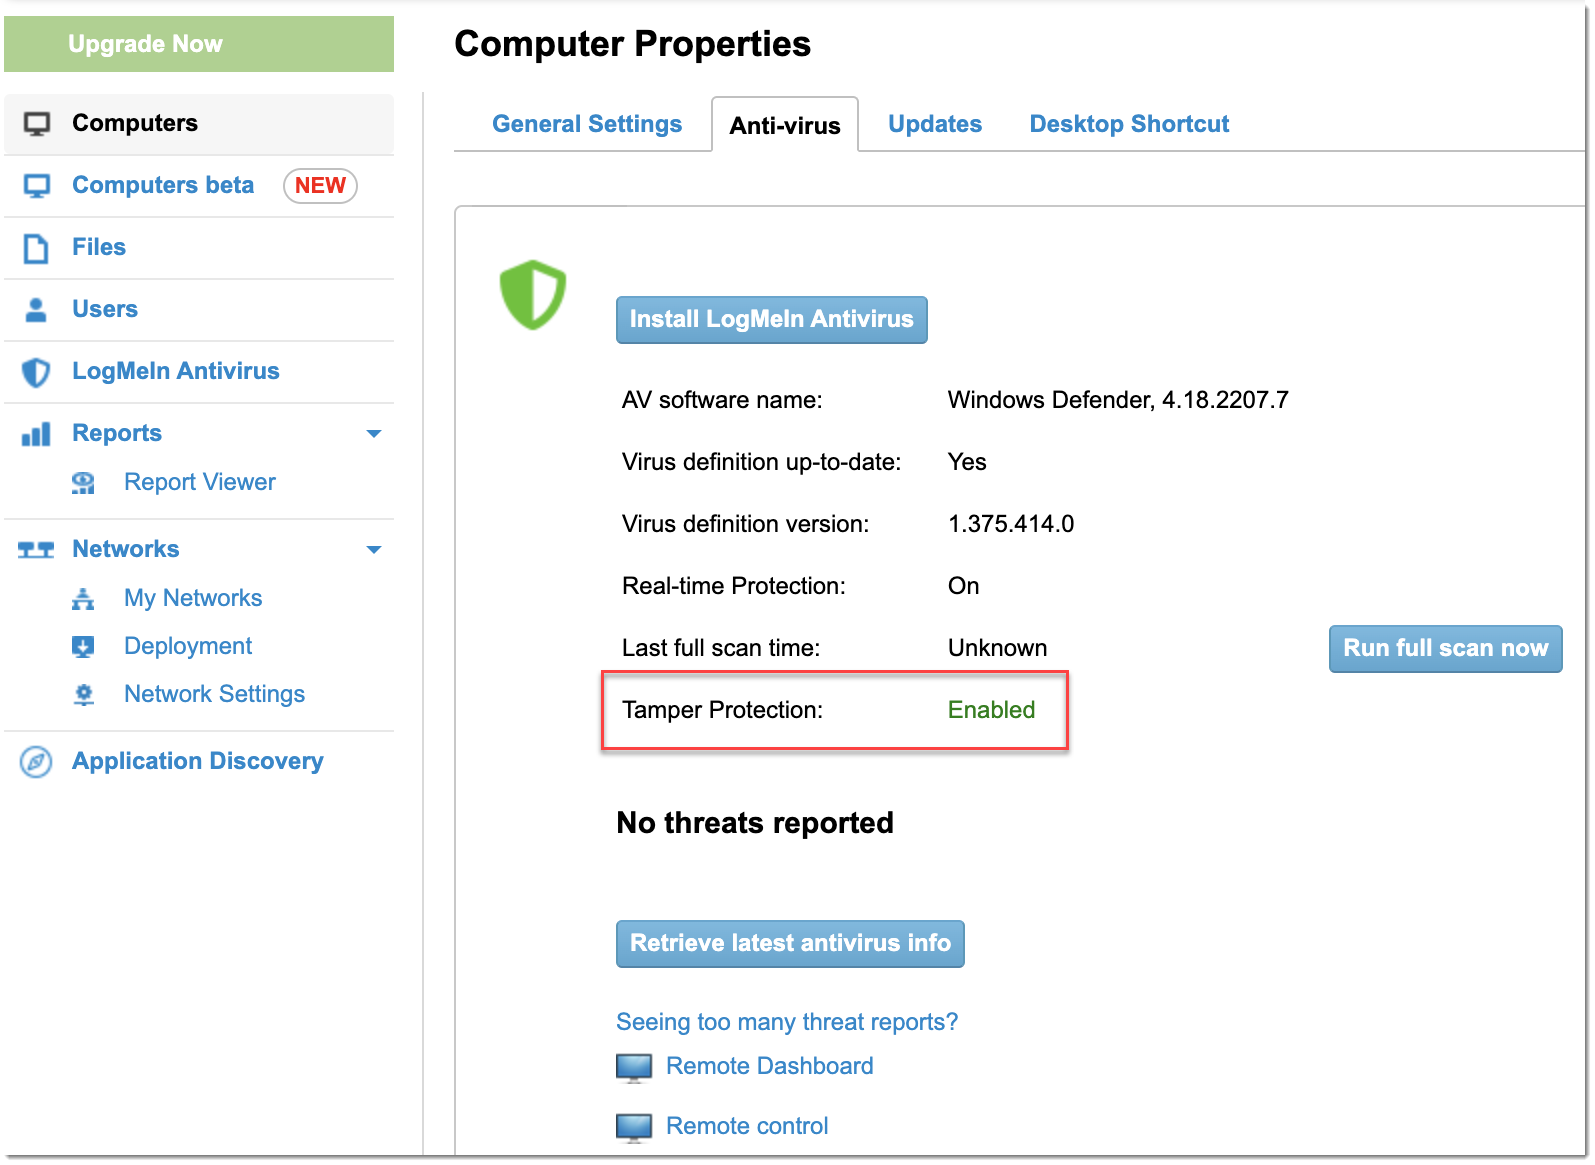The image size is (1595, 1165).
Task: Click the Report Viewer icon
Action: click(83, 483)
